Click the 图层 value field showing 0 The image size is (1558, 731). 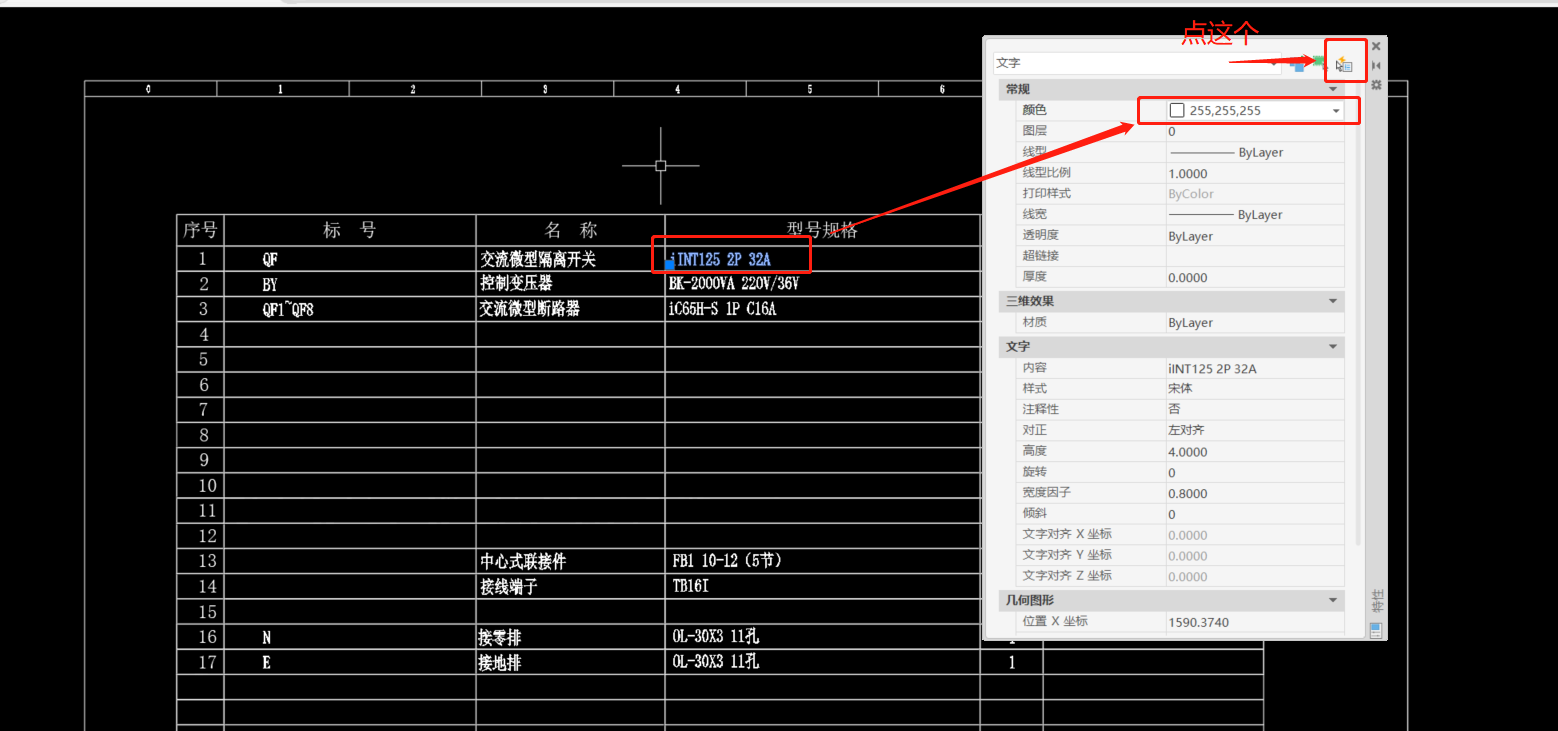click(x=1255, y=131)
